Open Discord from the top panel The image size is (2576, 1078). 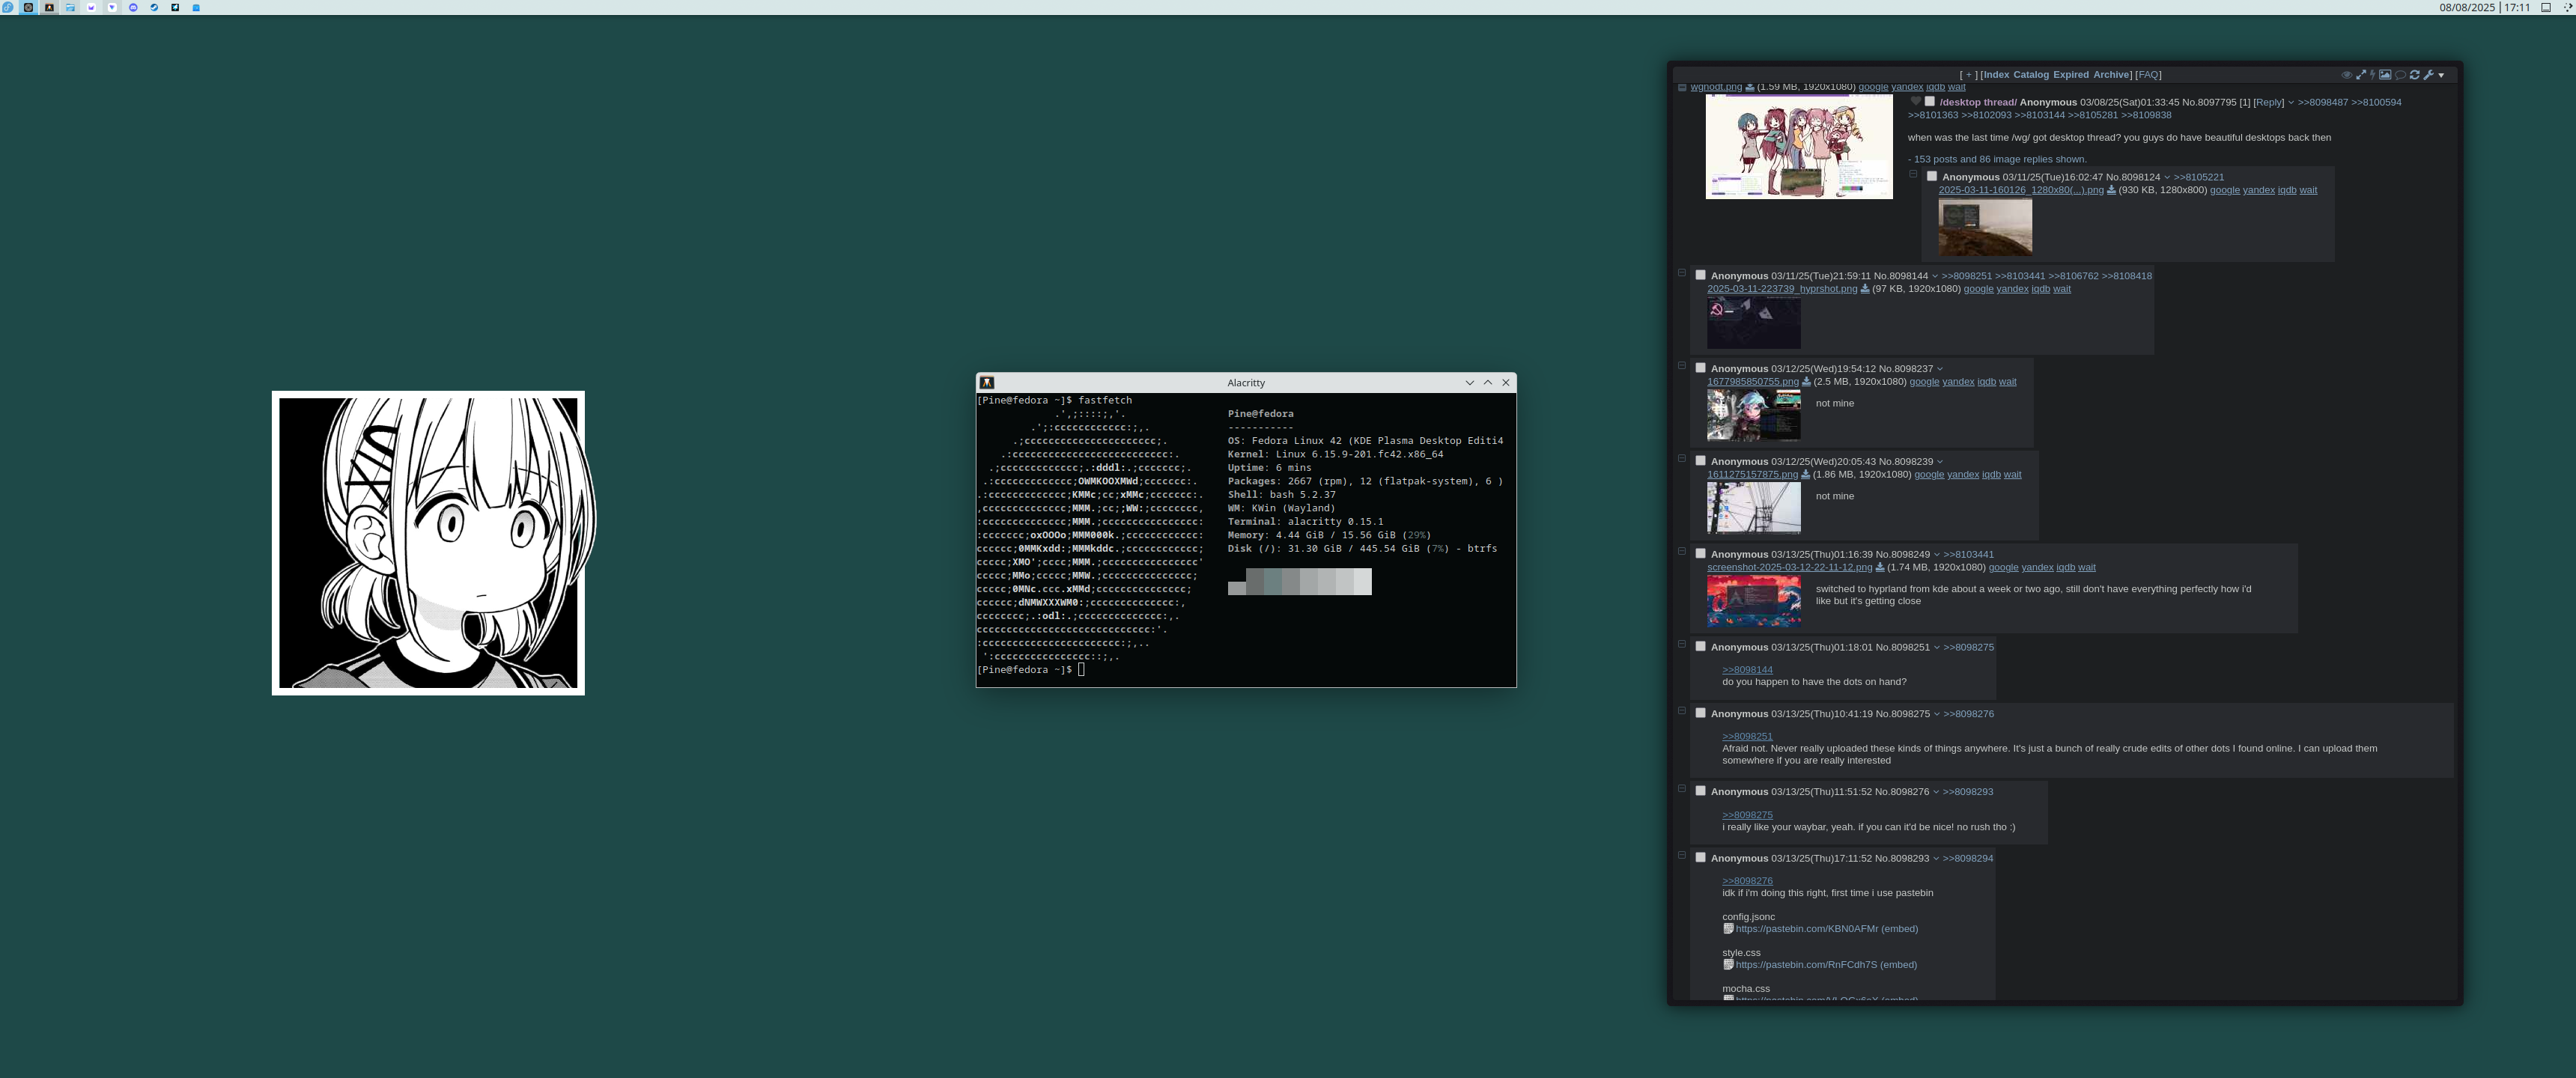coord(133,7)
